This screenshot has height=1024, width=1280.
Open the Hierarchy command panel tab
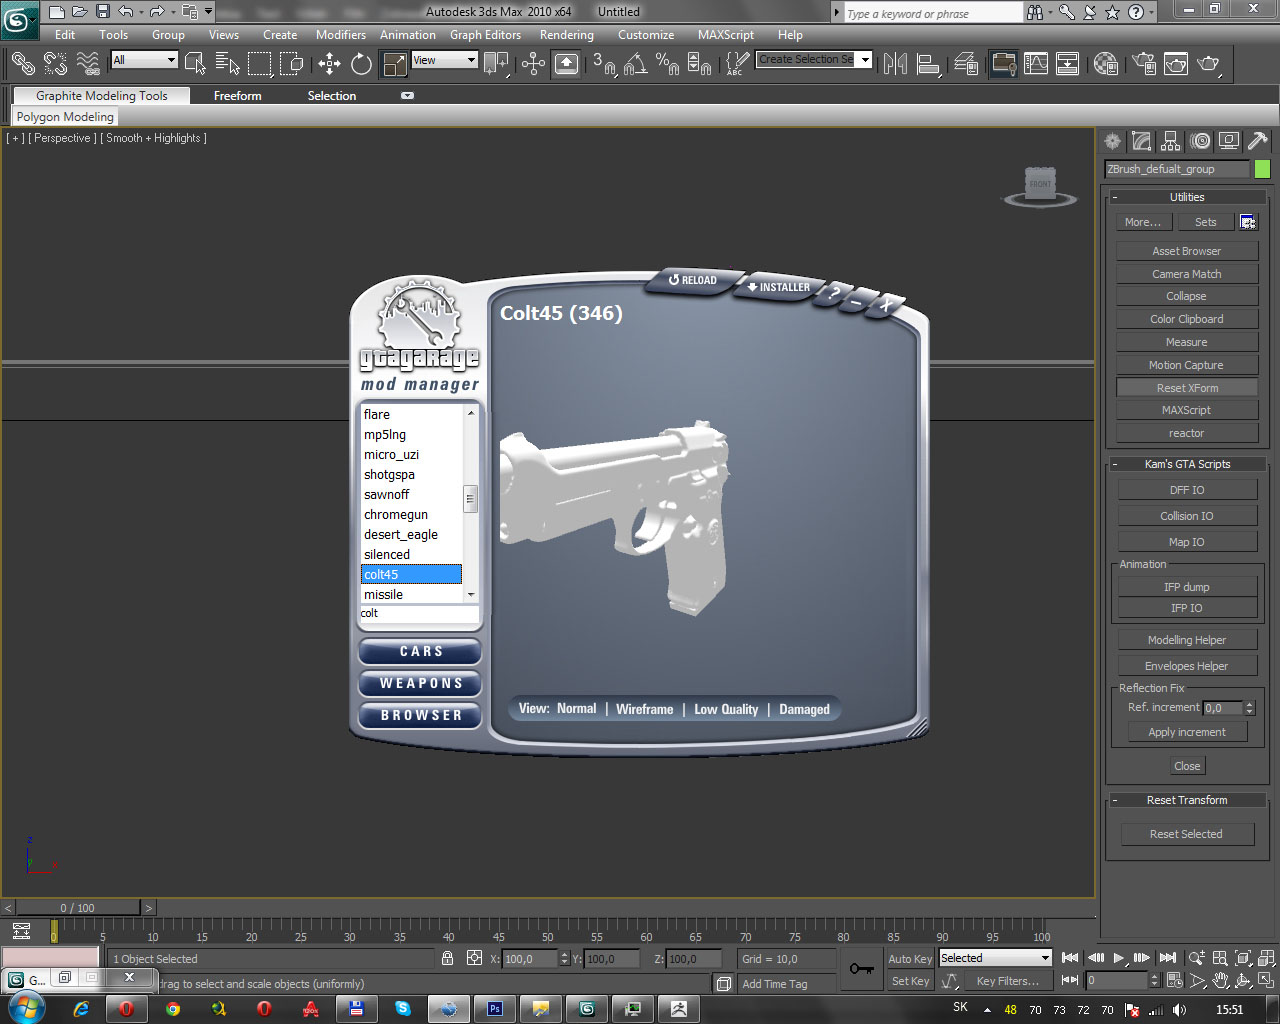1170,142
